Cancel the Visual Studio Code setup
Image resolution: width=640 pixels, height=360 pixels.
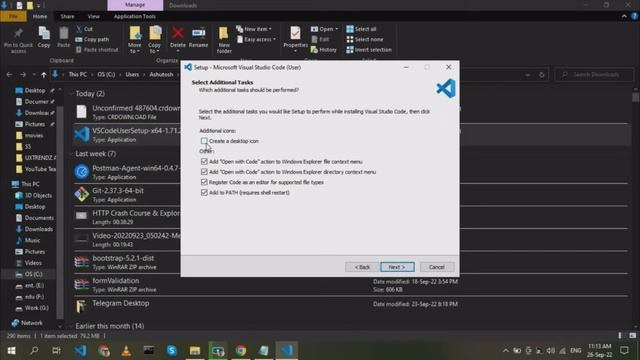click(437, 267)
